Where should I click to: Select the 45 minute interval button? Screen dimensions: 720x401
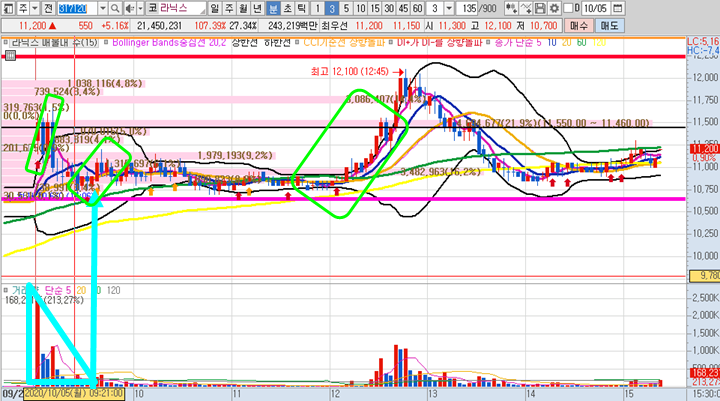[404, 8]
